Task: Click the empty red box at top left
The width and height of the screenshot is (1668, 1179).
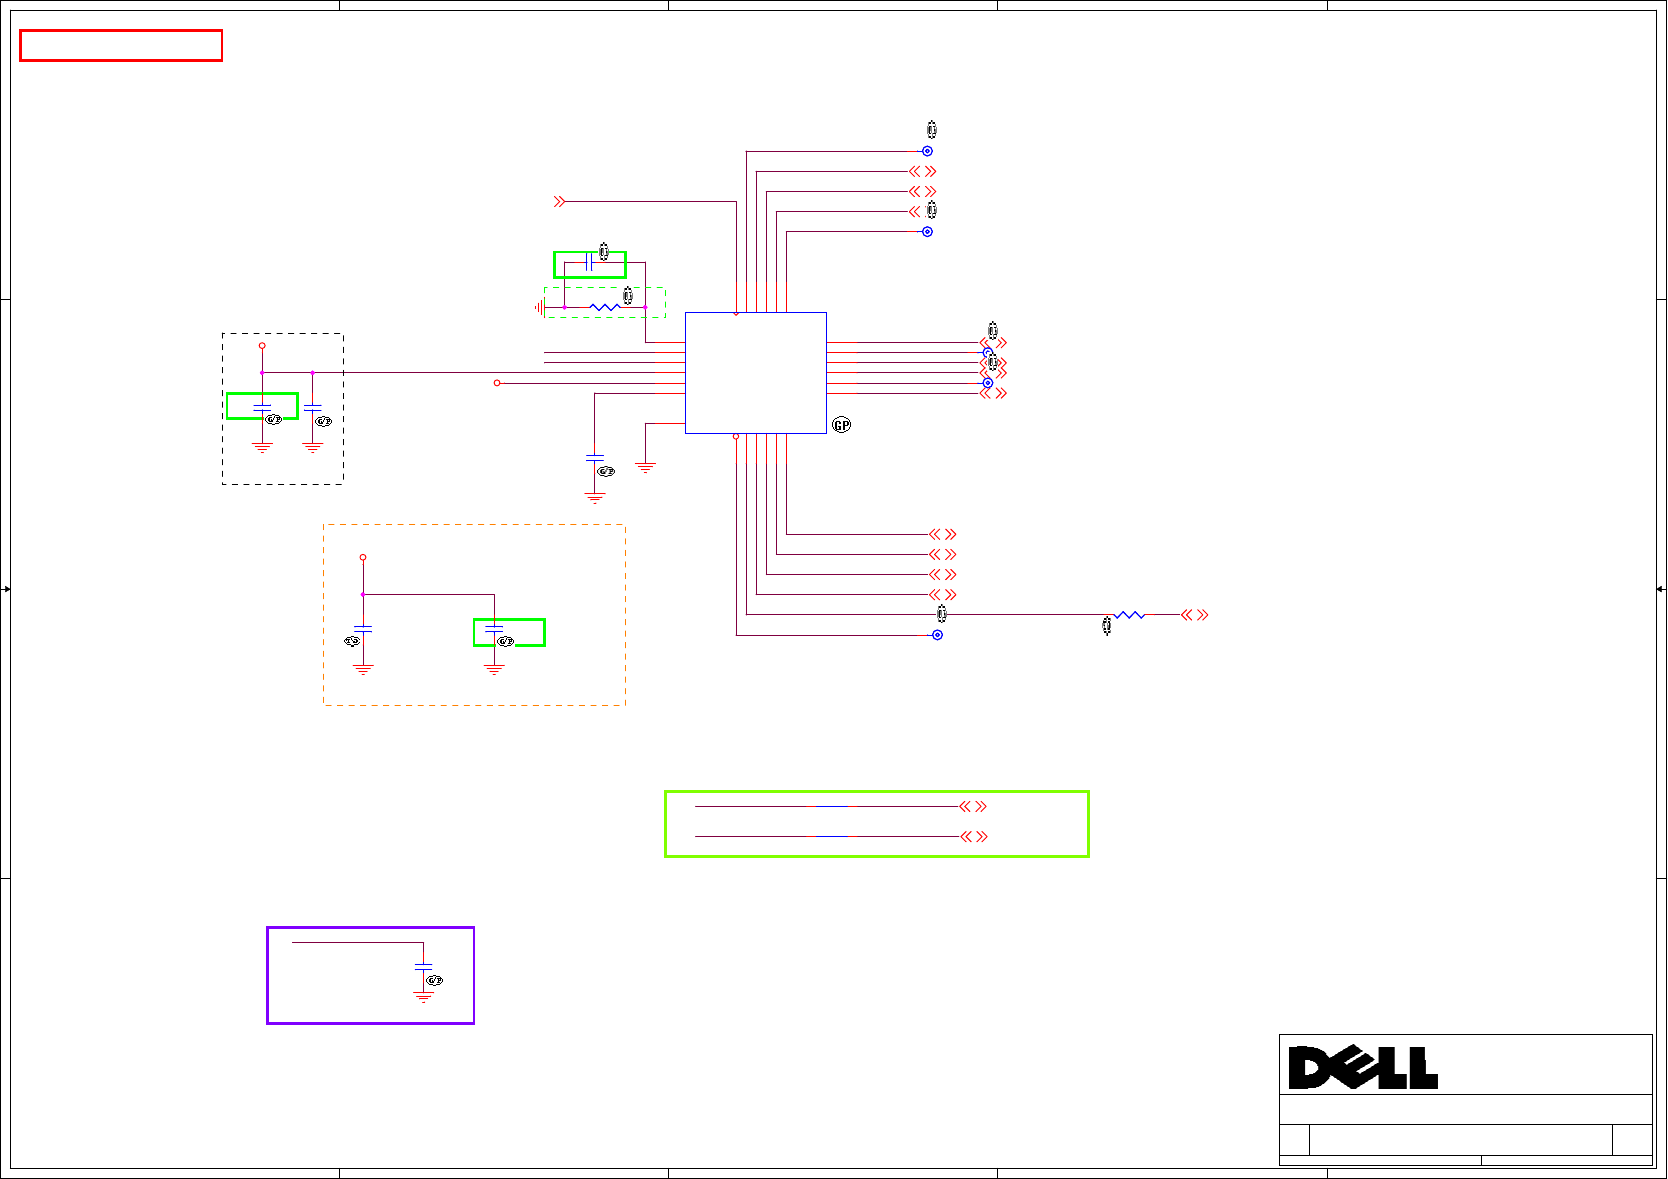Action: coord(121,46)
